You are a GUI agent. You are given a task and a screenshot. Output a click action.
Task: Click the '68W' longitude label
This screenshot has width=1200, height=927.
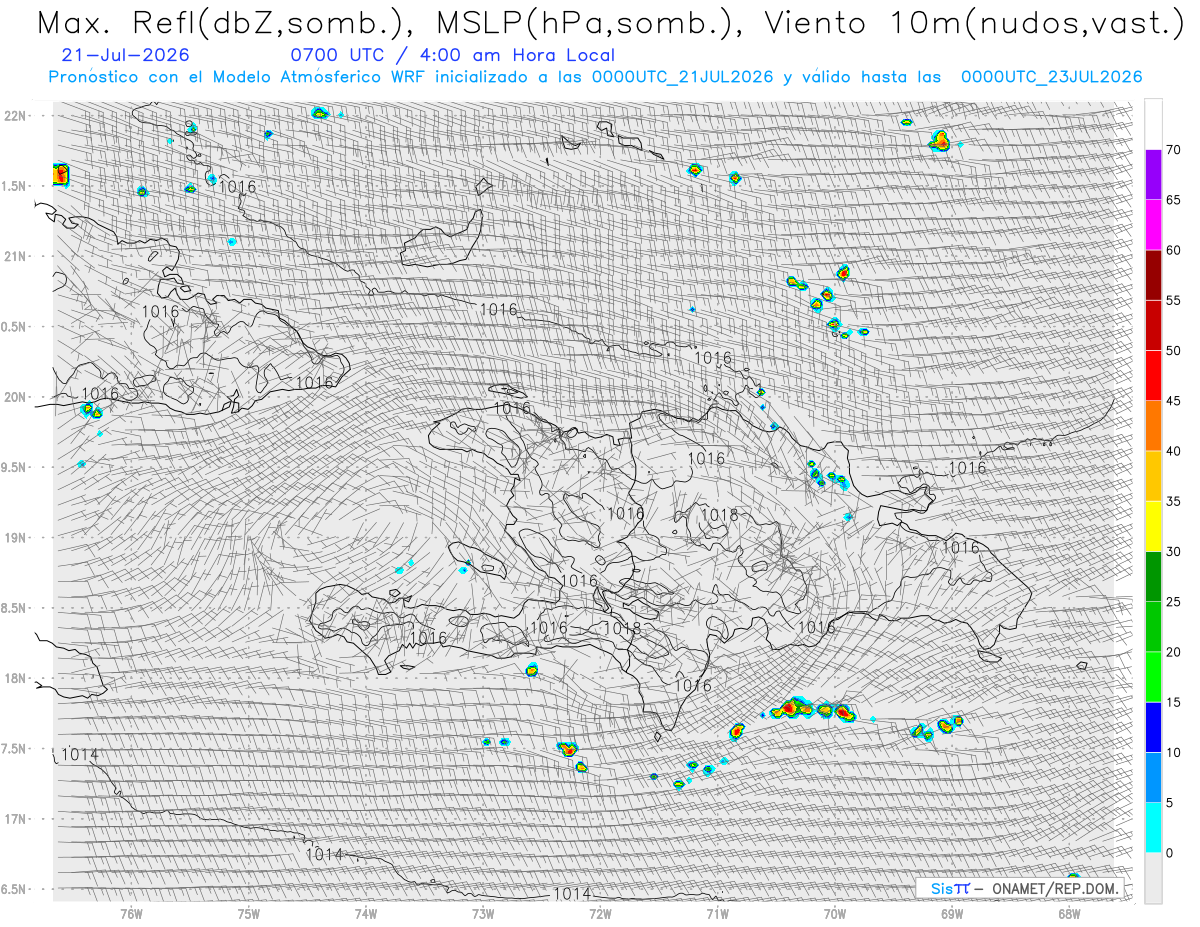point(1069,913)
